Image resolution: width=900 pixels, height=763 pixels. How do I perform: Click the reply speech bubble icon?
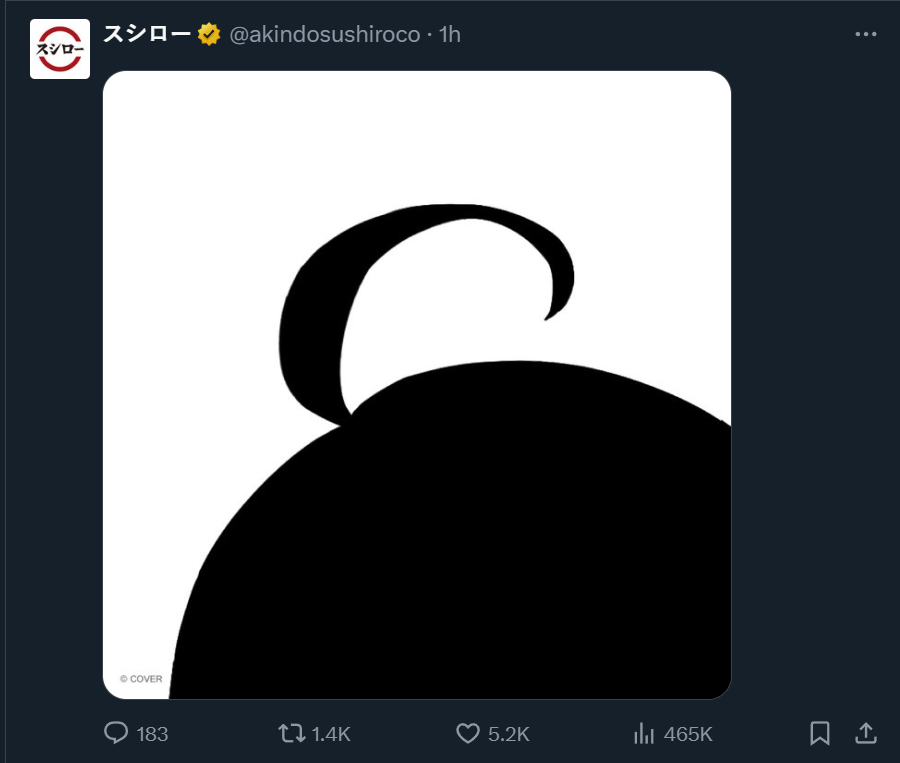(116, 733)
